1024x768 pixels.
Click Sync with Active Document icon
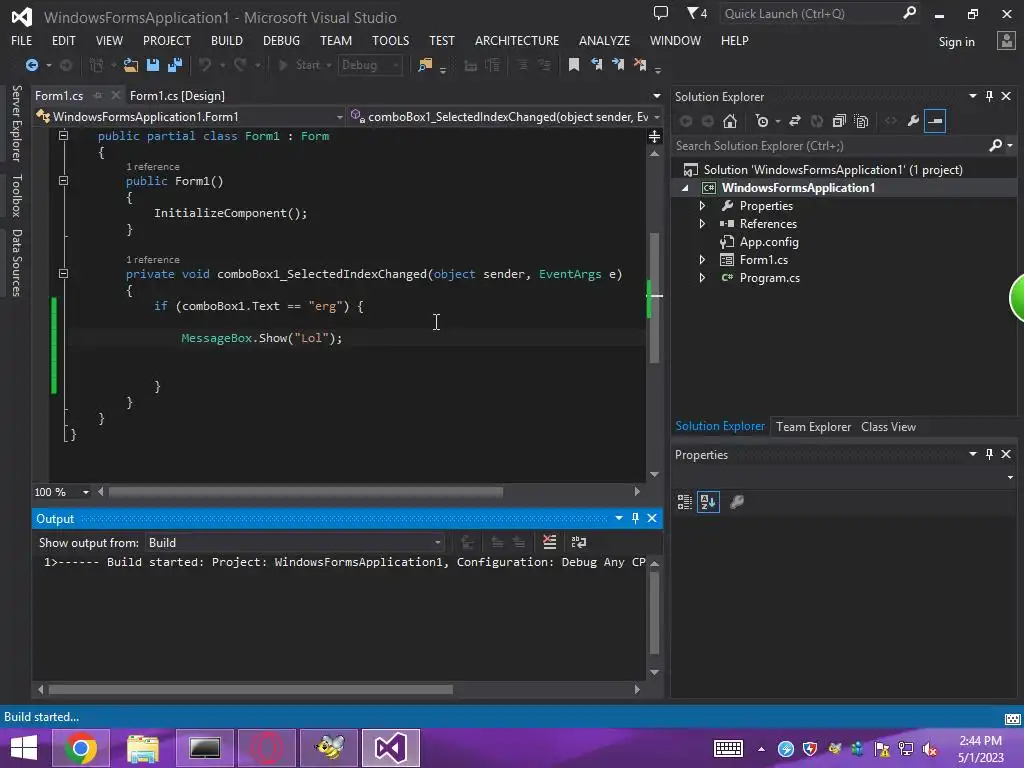795,121
